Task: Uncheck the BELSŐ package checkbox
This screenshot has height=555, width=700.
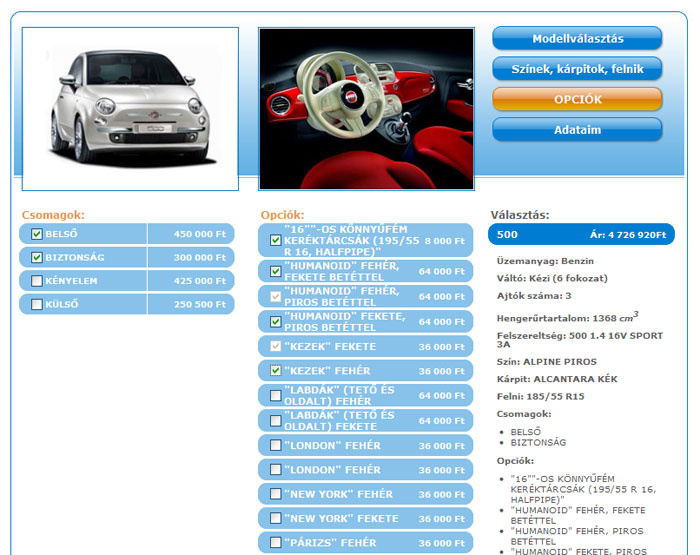Action: pos(37,234)
